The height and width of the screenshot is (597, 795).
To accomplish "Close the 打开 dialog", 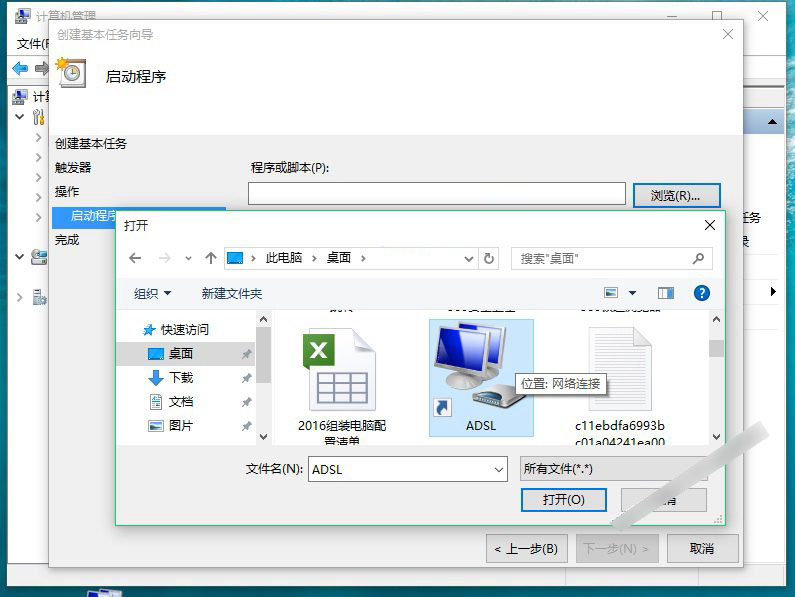I will coord(710,225).
